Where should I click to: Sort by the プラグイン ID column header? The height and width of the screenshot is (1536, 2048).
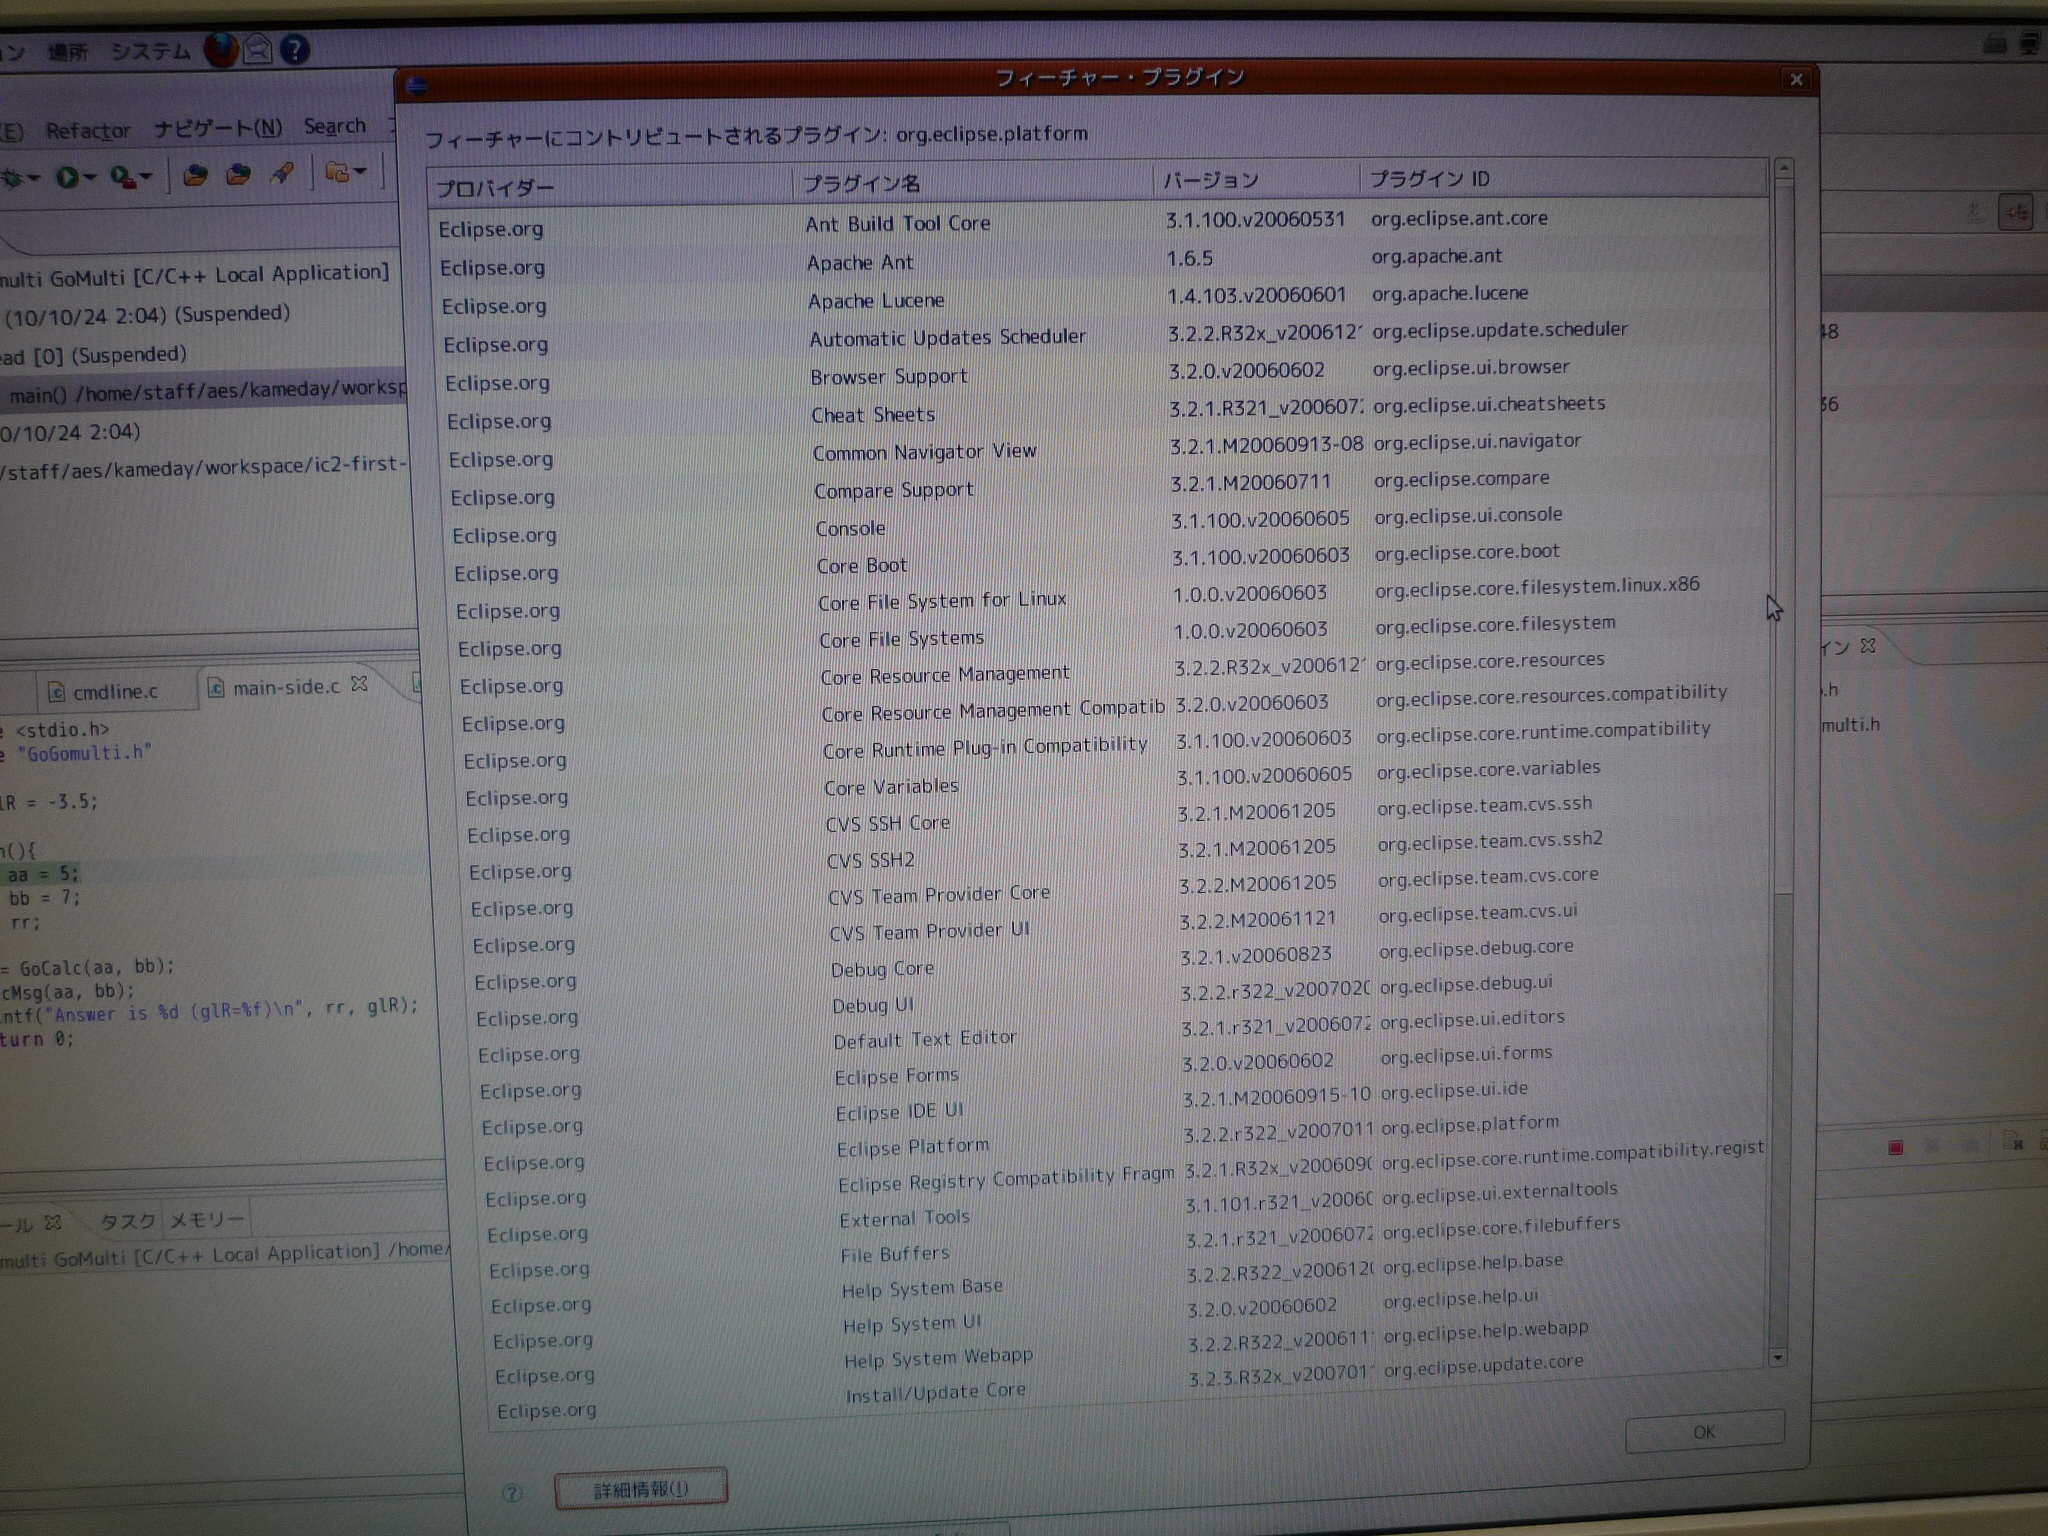[1563, 178]
